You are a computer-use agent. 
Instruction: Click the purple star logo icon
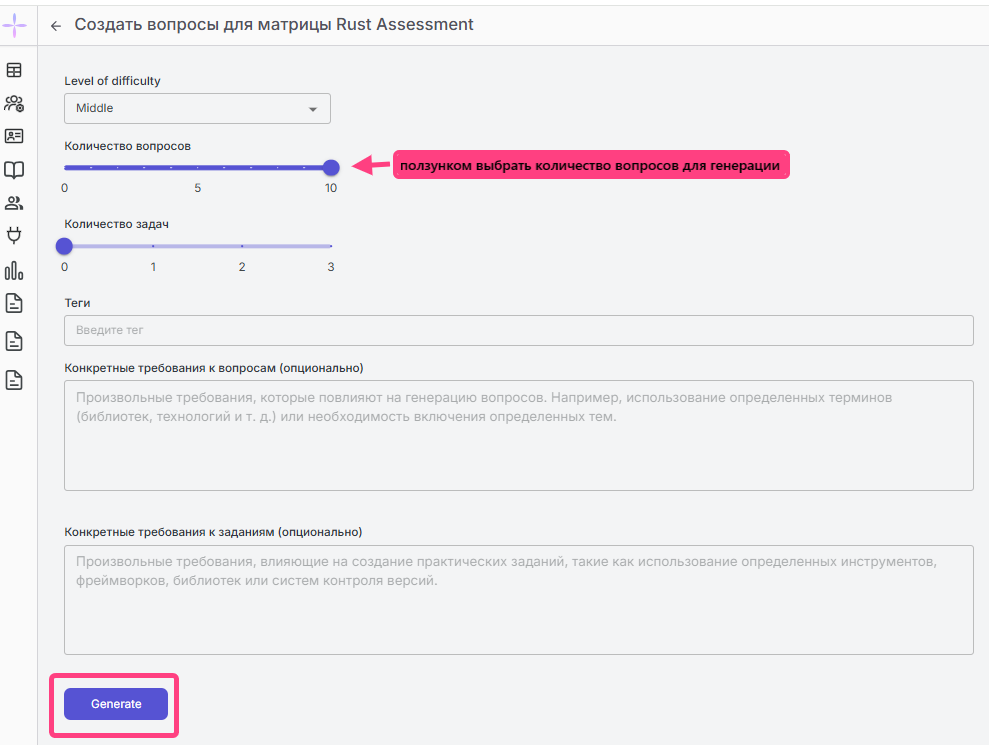click(x=15, y=24)
